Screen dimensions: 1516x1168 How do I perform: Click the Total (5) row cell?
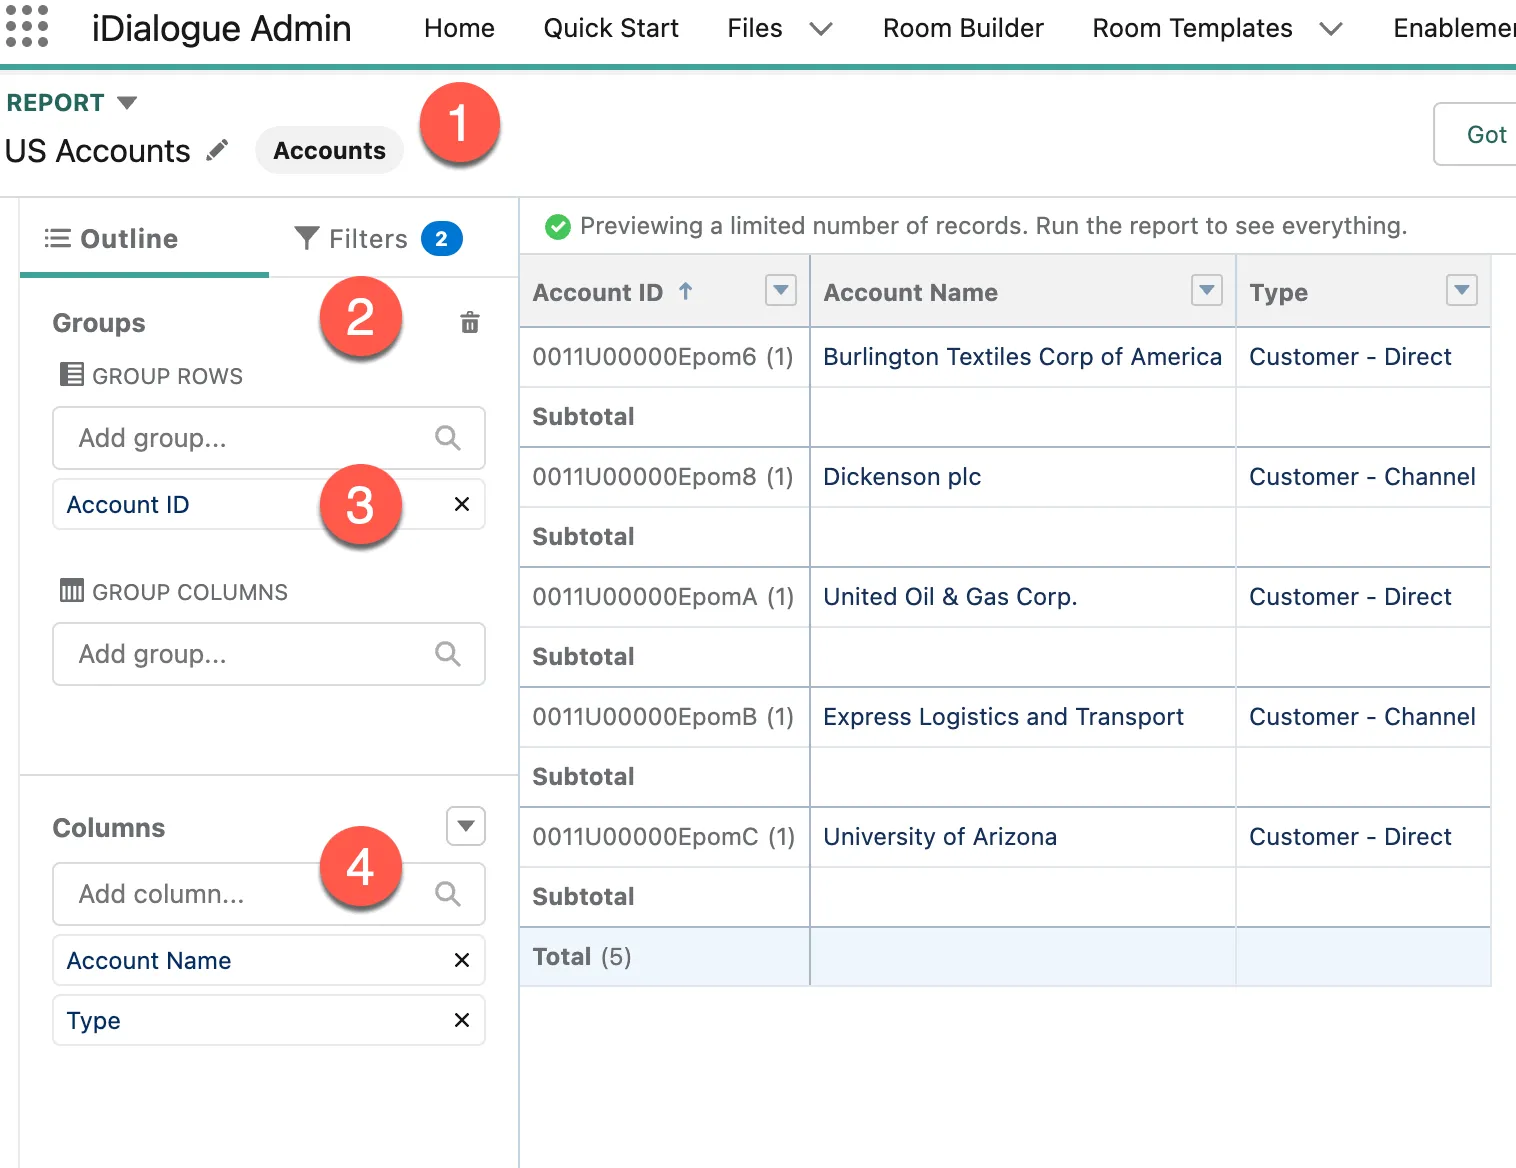click(x=664, y=956)
